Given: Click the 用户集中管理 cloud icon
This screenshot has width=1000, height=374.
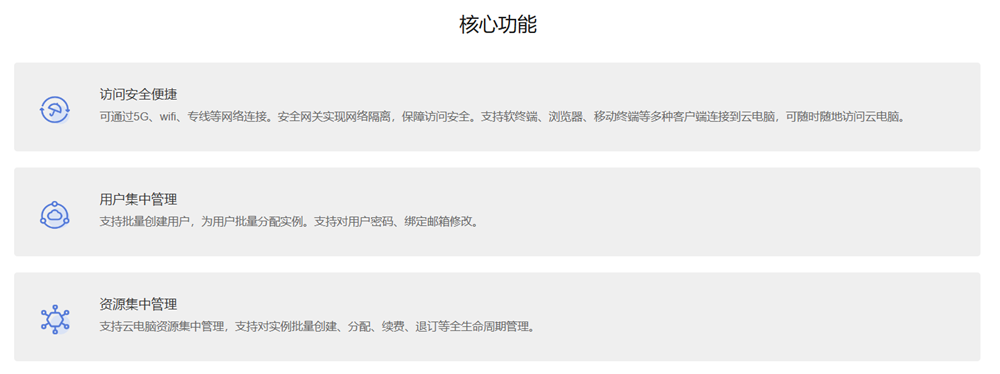Looking at the screenshot, I should click(55, 215).
